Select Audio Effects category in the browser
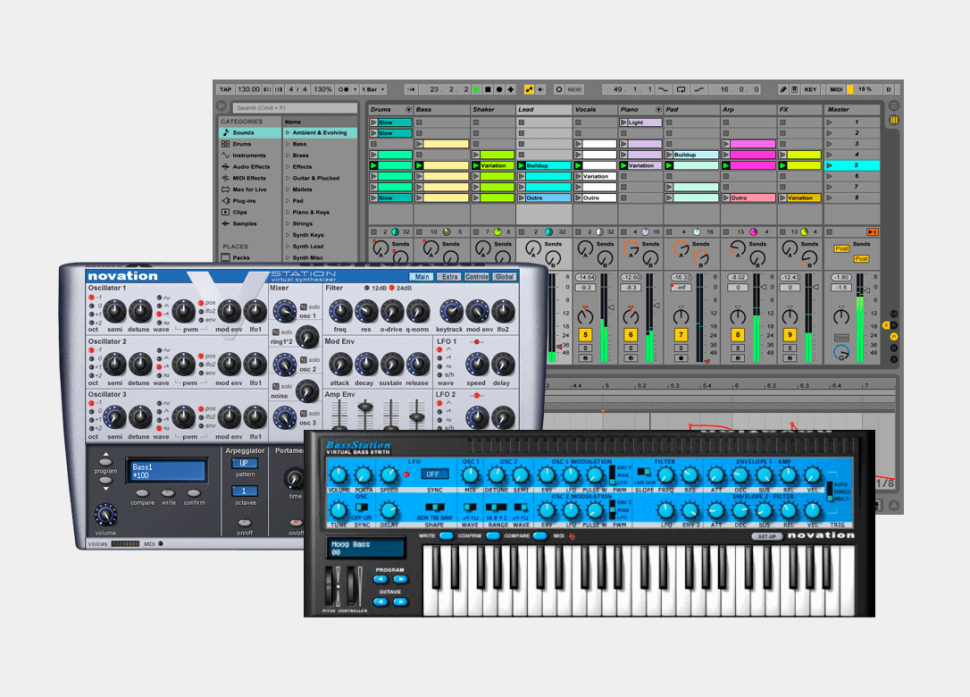This screenshot has height=697, width=970. coord(251,166)
